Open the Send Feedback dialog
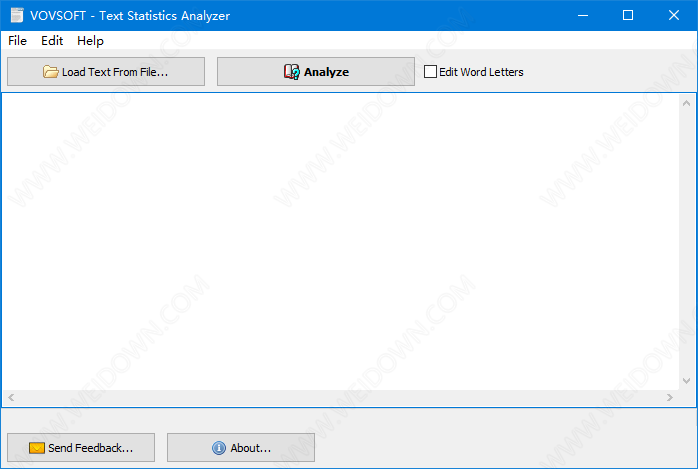698x469 pixels. coord(81,448)
